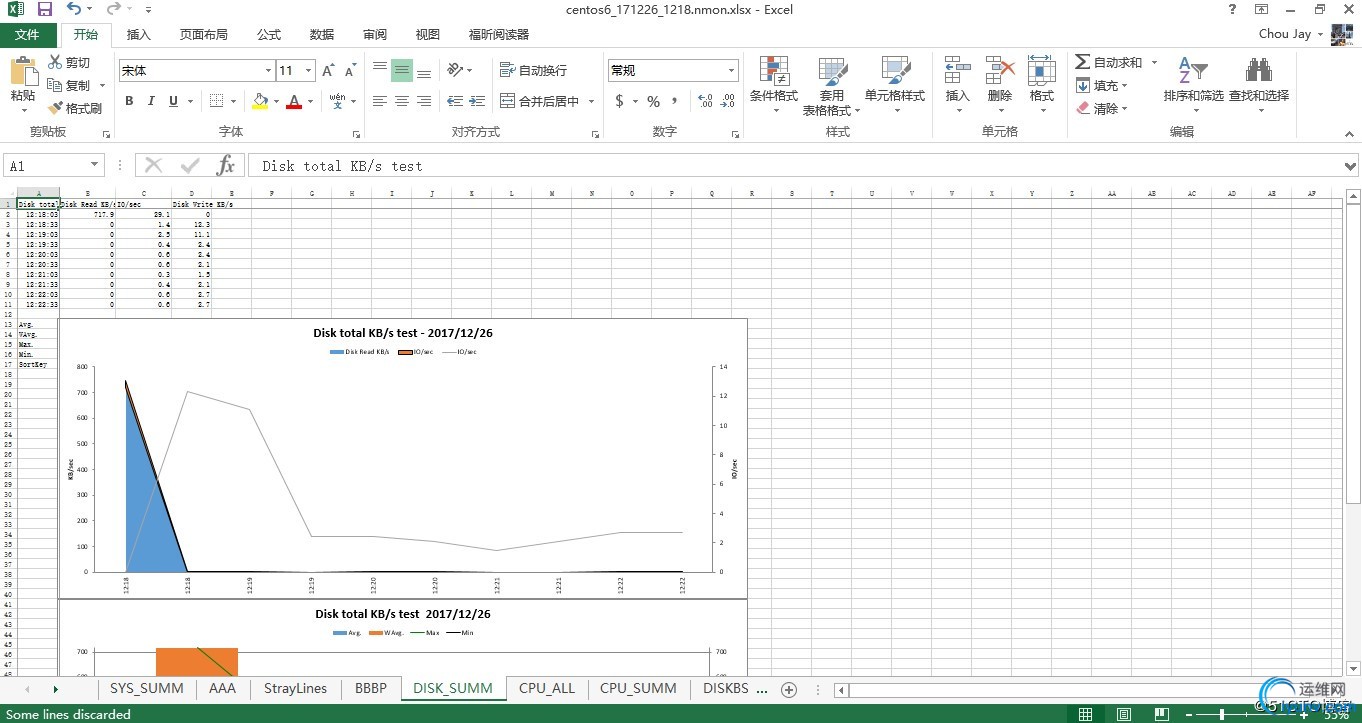Open the font name dropdown 宋体
The image size is (1362, 723).
click(x=268, y=70)
